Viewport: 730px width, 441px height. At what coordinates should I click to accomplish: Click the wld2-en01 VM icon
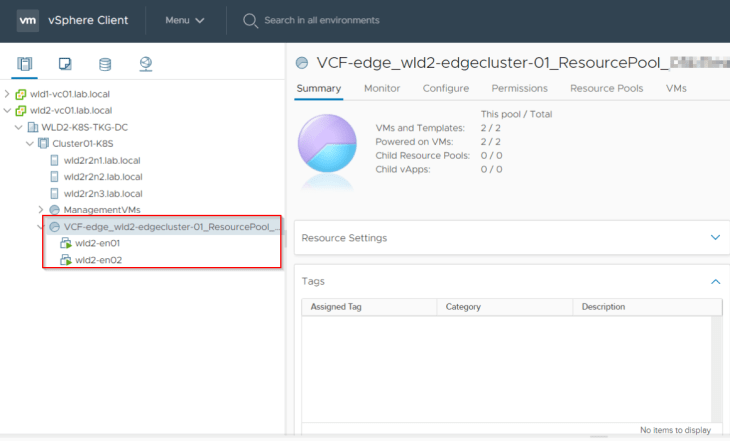pyautogui.click(x=66, y=243)
